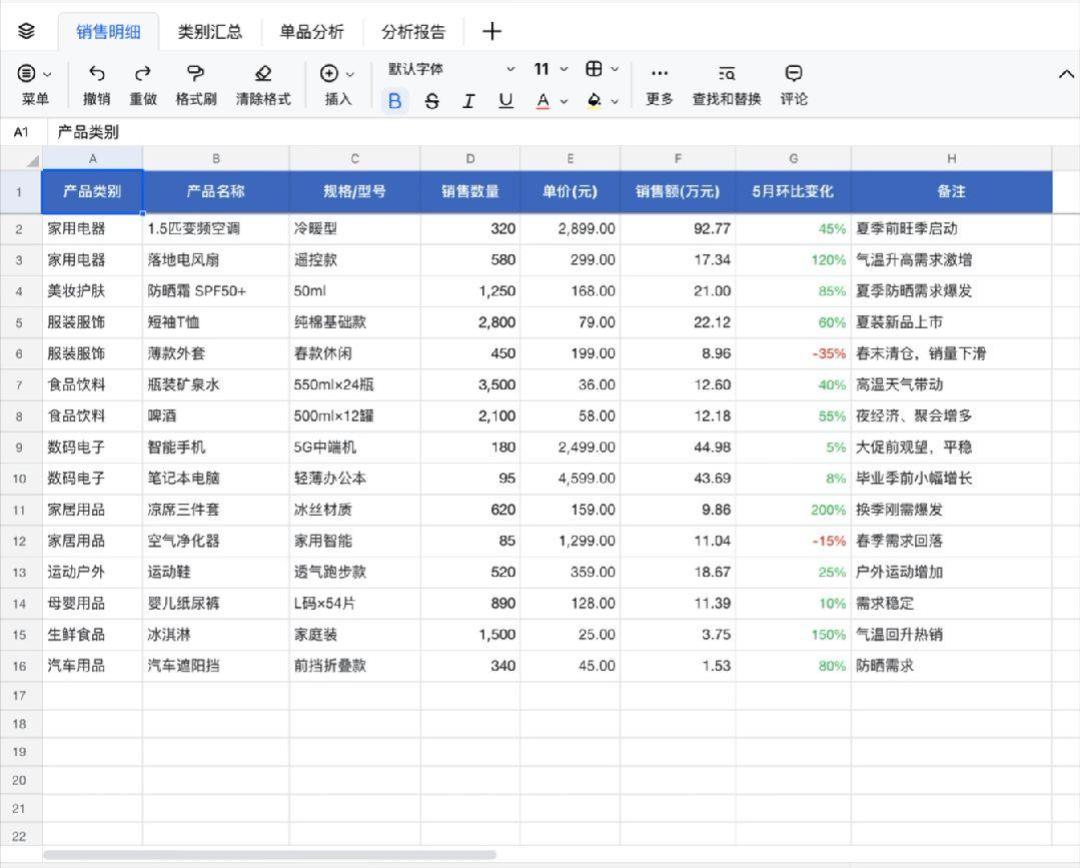Collapse the toolbar with chevron
Viewport: 1080px width, 868px height.
pos(1066,74)
